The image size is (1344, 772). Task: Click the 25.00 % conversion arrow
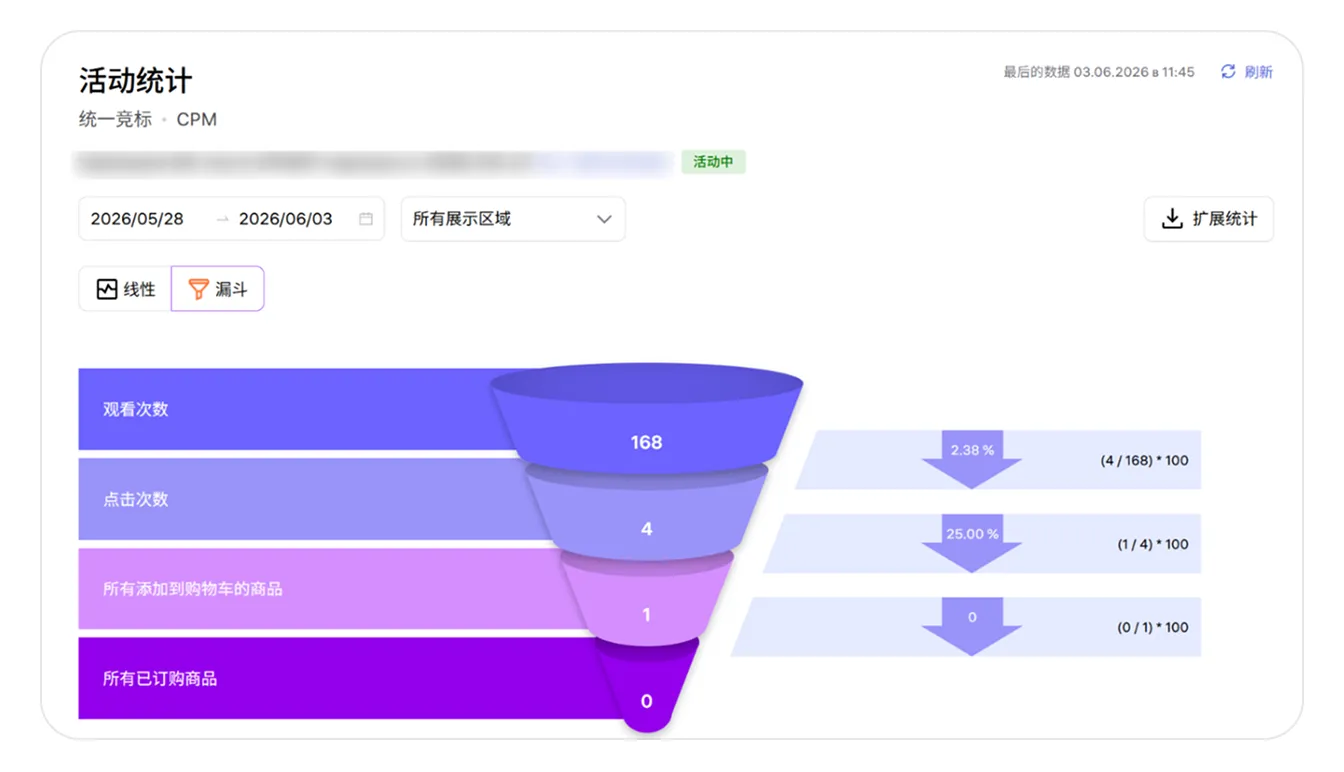point(971,543)
